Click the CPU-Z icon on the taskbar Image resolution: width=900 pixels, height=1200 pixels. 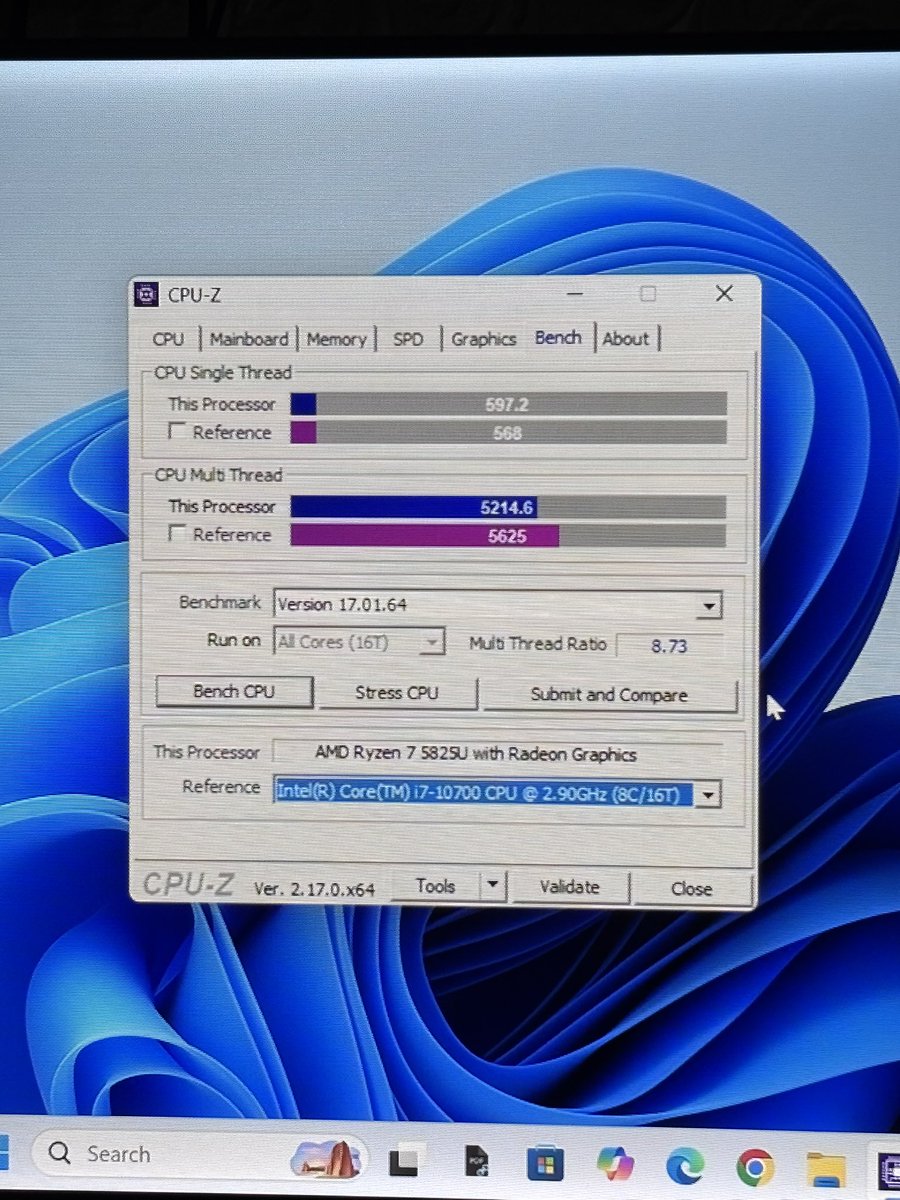(887, 1170)
